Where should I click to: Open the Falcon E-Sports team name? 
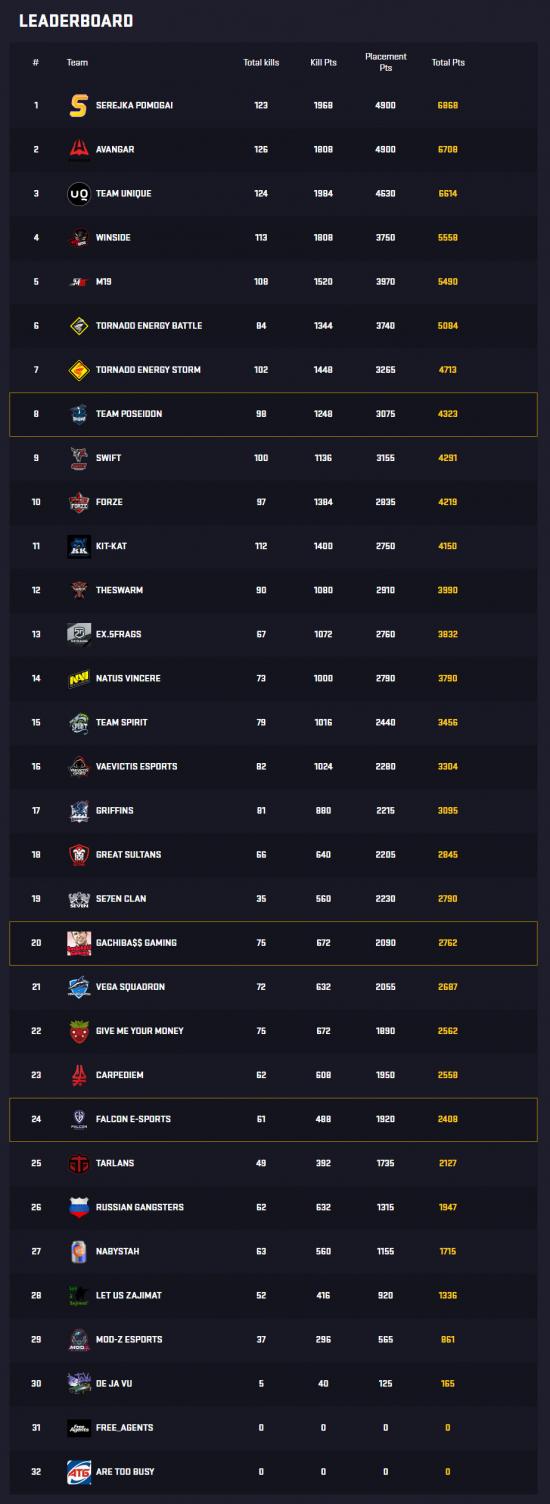tap(133, 1119)
